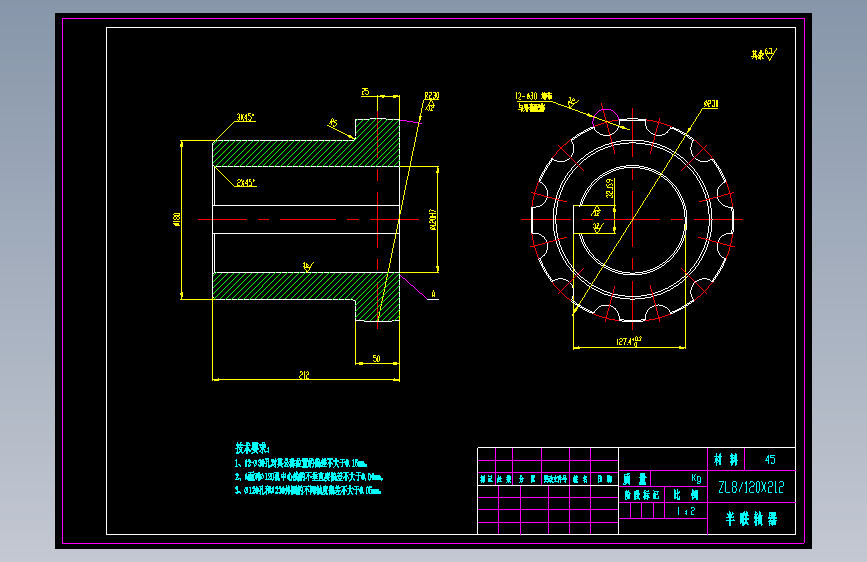Select the "材料" material label cell
This screenshot has width=867, height=562.
(x=726, y=460)
